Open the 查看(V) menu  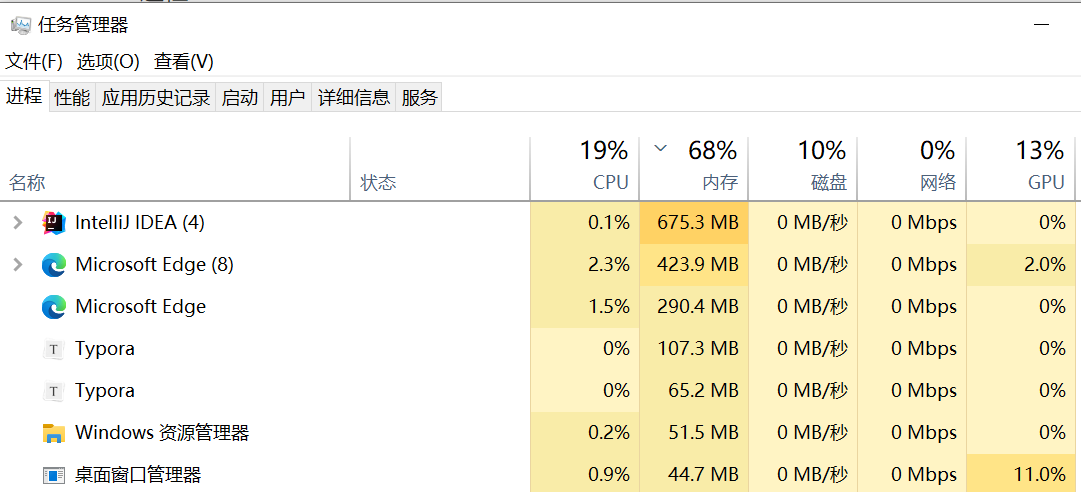[x=183, y=62]
